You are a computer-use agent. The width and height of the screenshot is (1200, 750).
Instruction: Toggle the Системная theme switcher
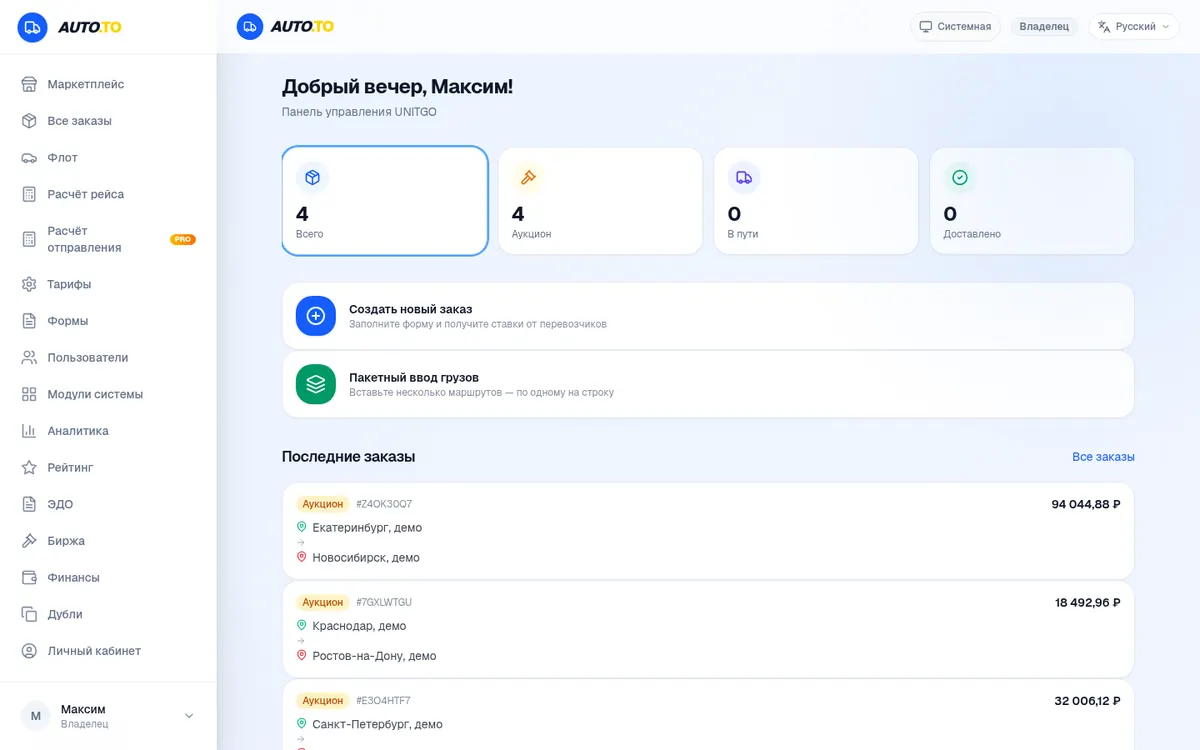(955, 27)
